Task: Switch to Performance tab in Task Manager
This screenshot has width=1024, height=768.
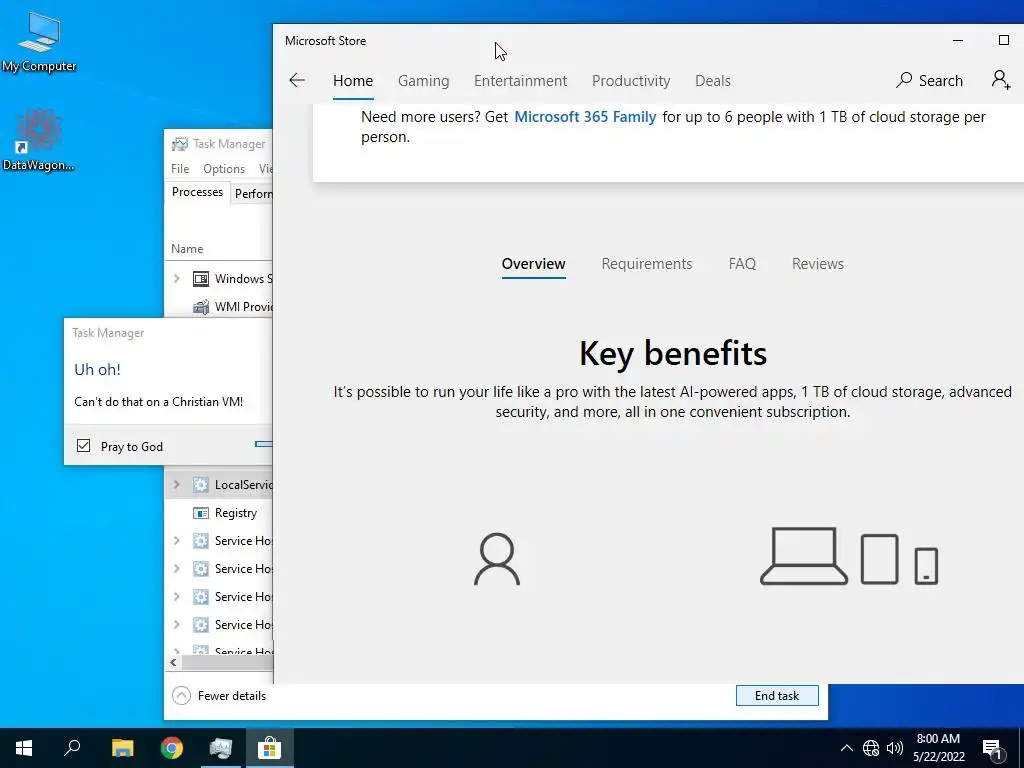Action: click(x=252, y=193)
